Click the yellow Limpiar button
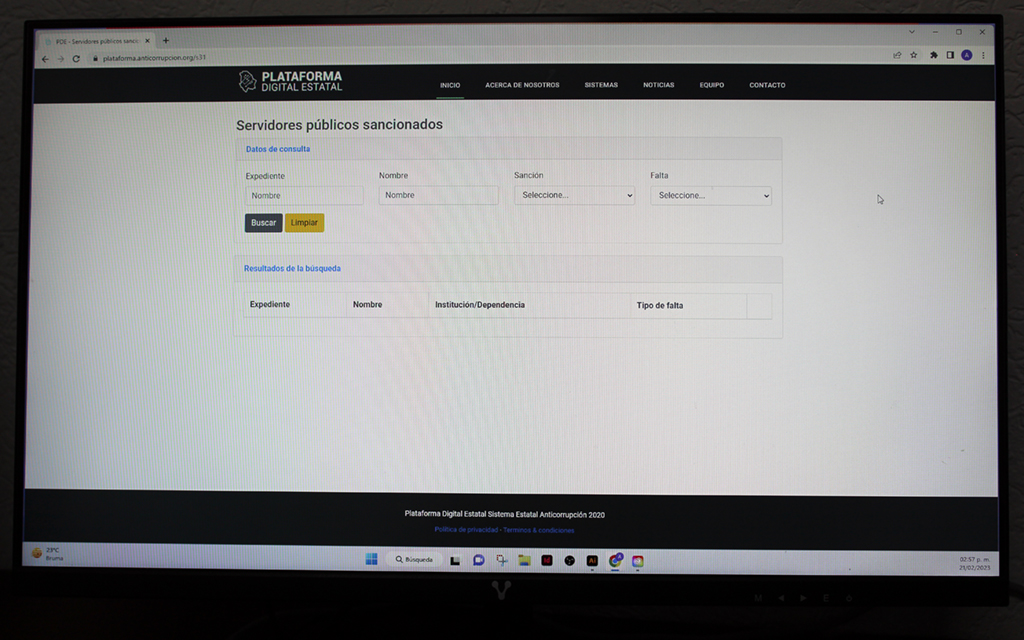This screenshot has width=1024, height=640. (x=304, y=223)
